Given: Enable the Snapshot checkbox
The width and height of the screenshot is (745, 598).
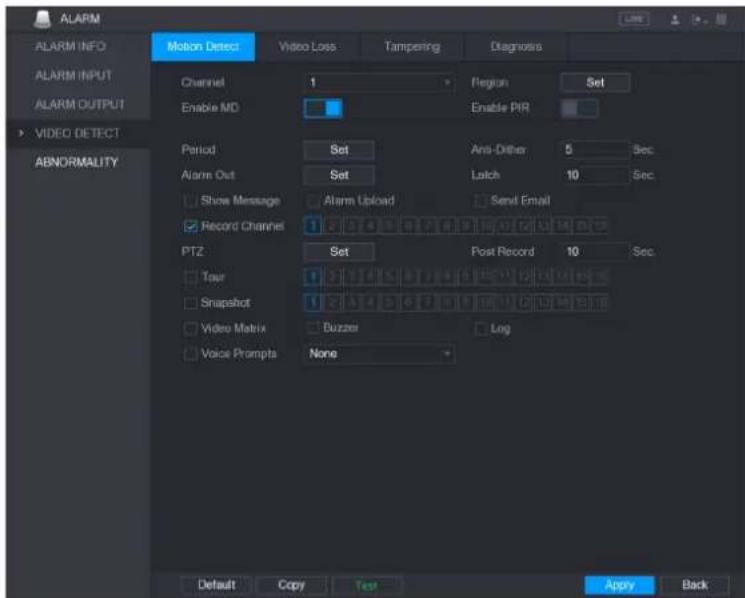Looking at the screenshot, I should pyautogui.click(x=190, y=303).
